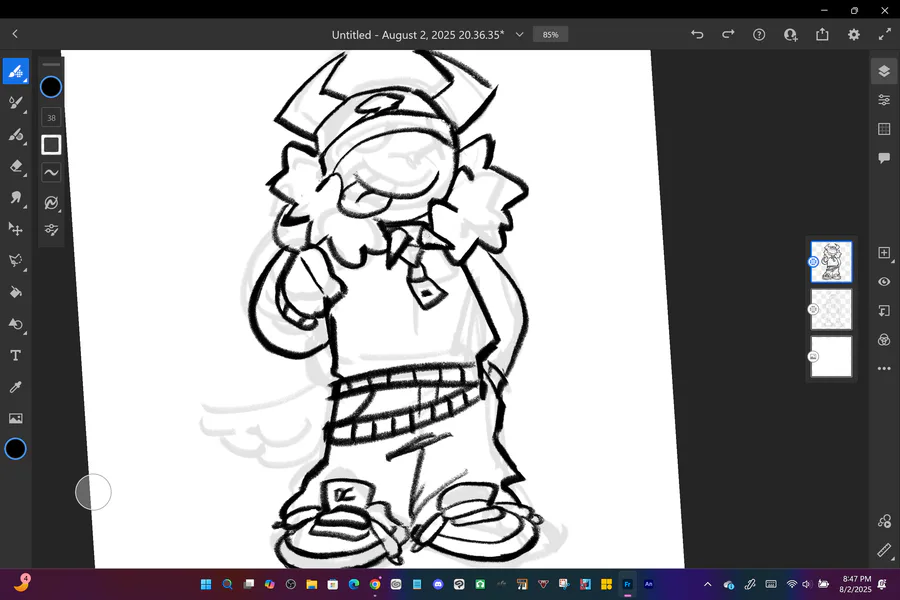The image size is (900, 600).
Task: Select the top character line-art layer thumbnail
Action: 831,262
